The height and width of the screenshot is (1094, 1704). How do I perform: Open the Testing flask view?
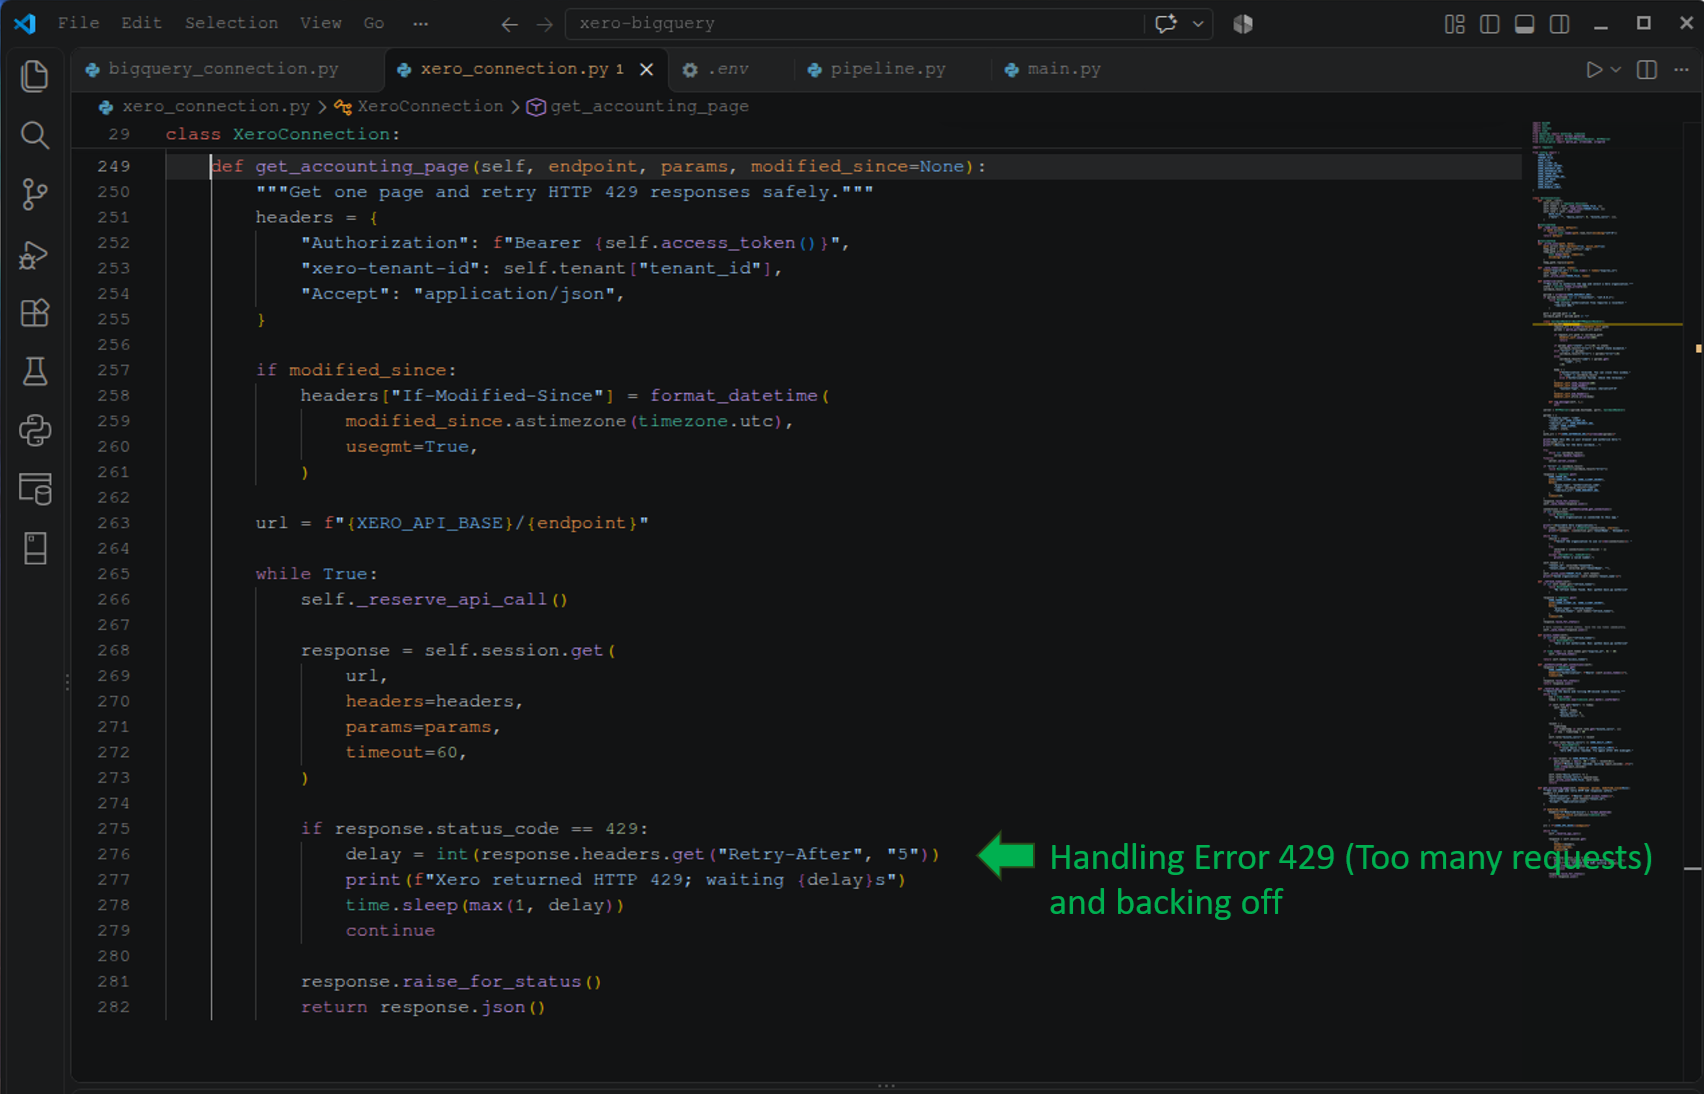(x=35, y=372)
